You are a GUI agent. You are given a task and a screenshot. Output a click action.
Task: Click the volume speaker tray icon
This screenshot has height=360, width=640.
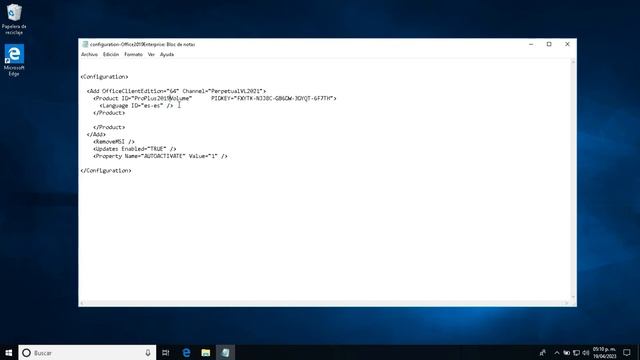point(586,353)
